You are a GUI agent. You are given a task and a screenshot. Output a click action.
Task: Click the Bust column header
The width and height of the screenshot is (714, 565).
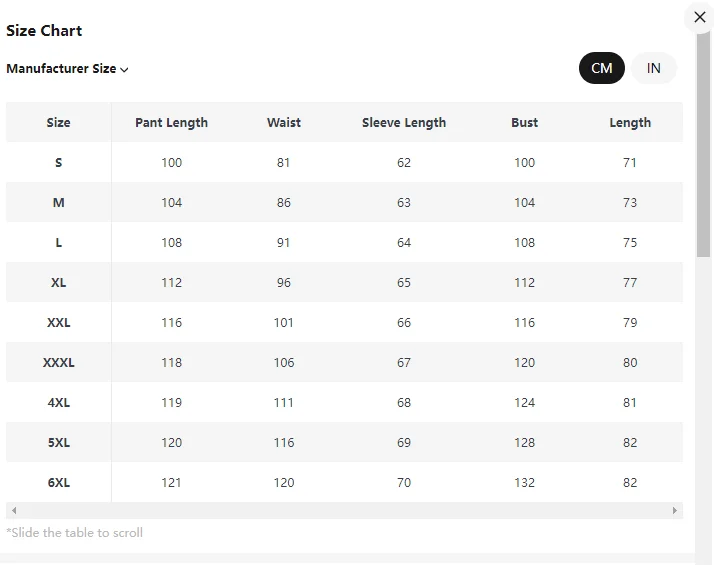pyautogui.click(x=524, y=122)
